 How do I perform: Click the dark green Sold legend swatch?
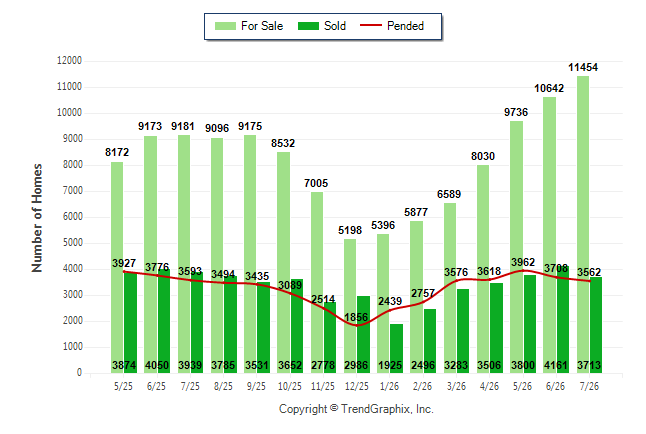[x=308, y=26]
